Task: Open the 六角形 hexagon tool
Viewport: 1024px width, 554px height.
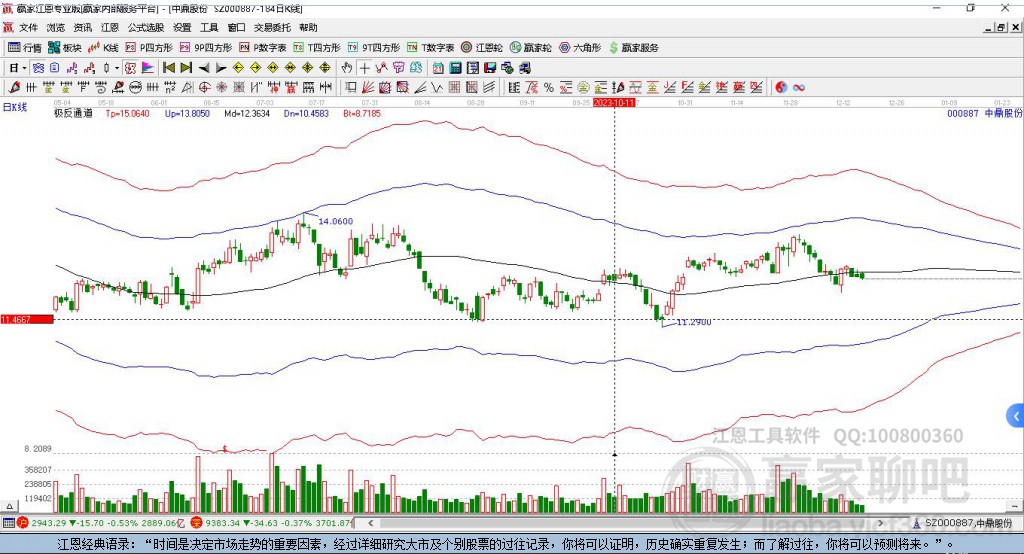Action: (x=580, y=48)
